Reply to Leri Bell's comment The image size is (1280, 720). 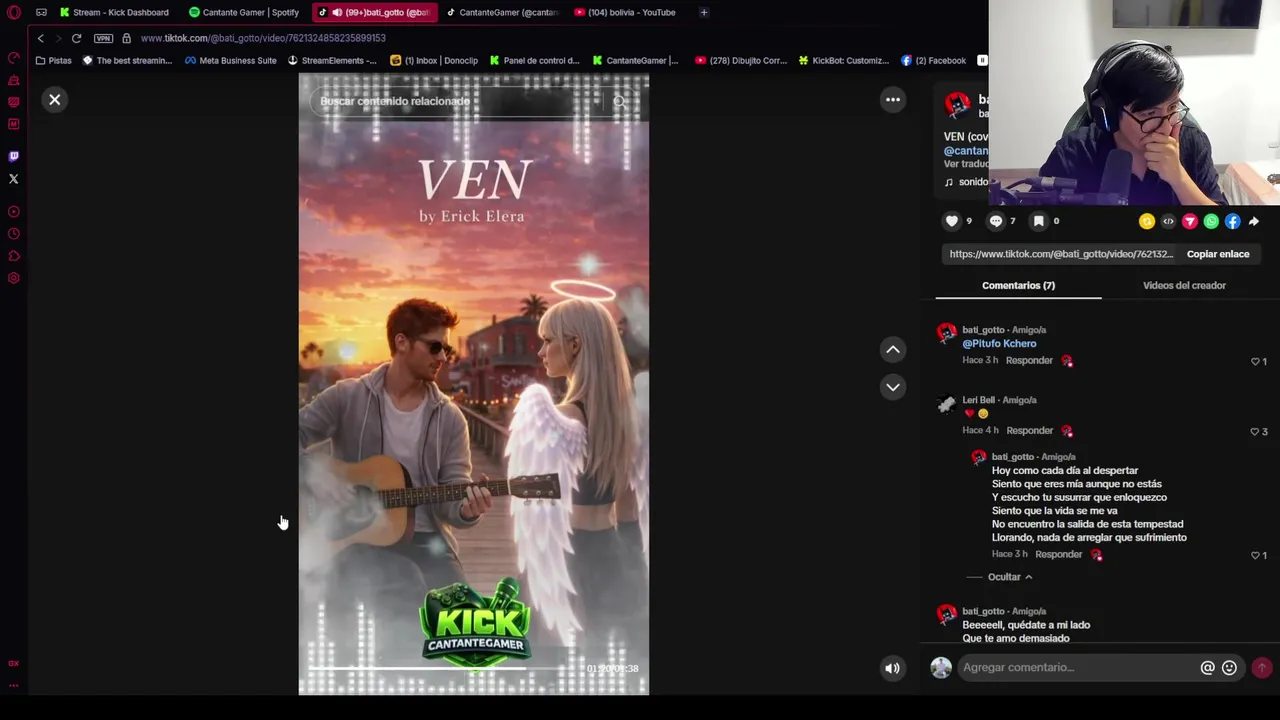[x=1029, y=430]
